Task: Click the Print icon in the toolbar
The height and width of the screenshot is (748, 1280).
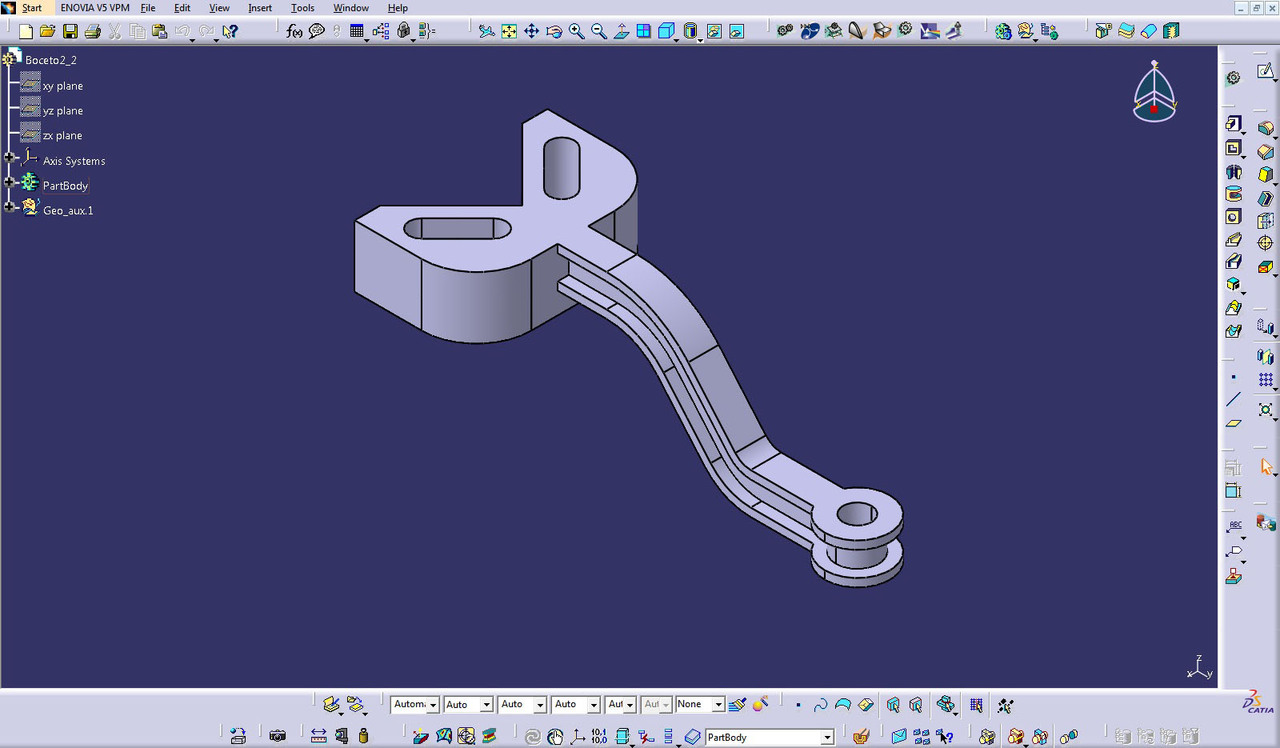Action: 93,31
